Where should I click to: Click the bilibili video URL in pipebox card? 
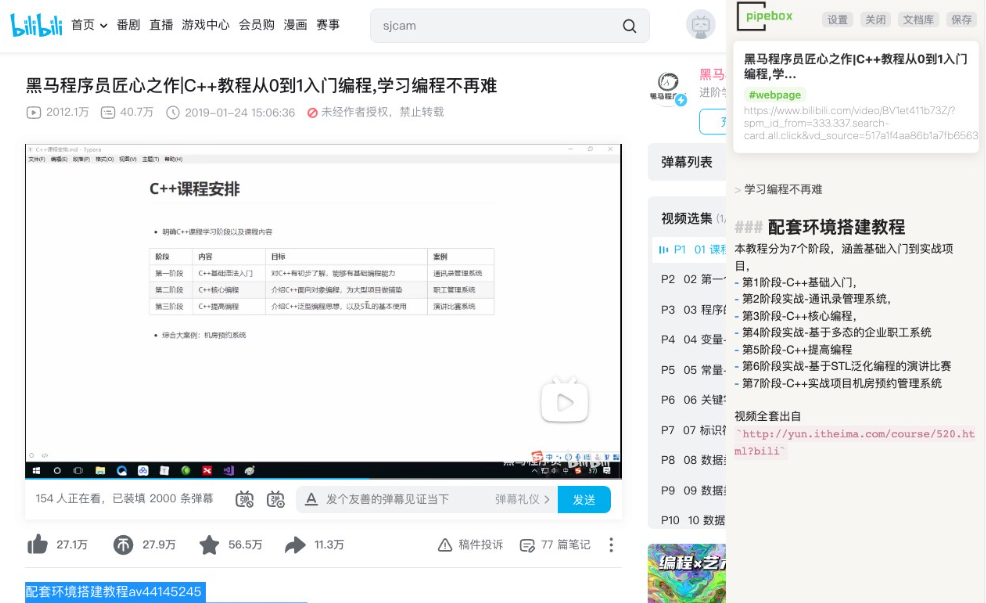click(860, 123)
